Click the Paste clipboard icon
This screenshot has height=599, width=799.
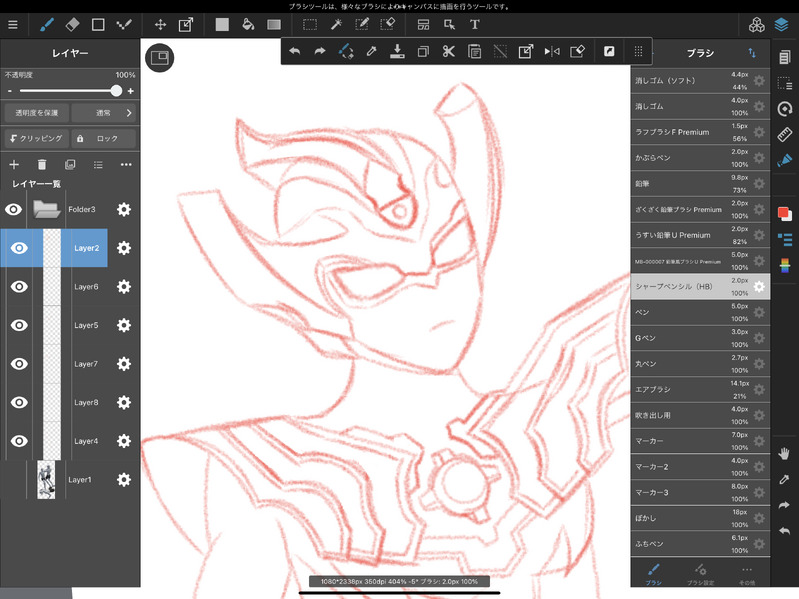click(x=474, y=51)
